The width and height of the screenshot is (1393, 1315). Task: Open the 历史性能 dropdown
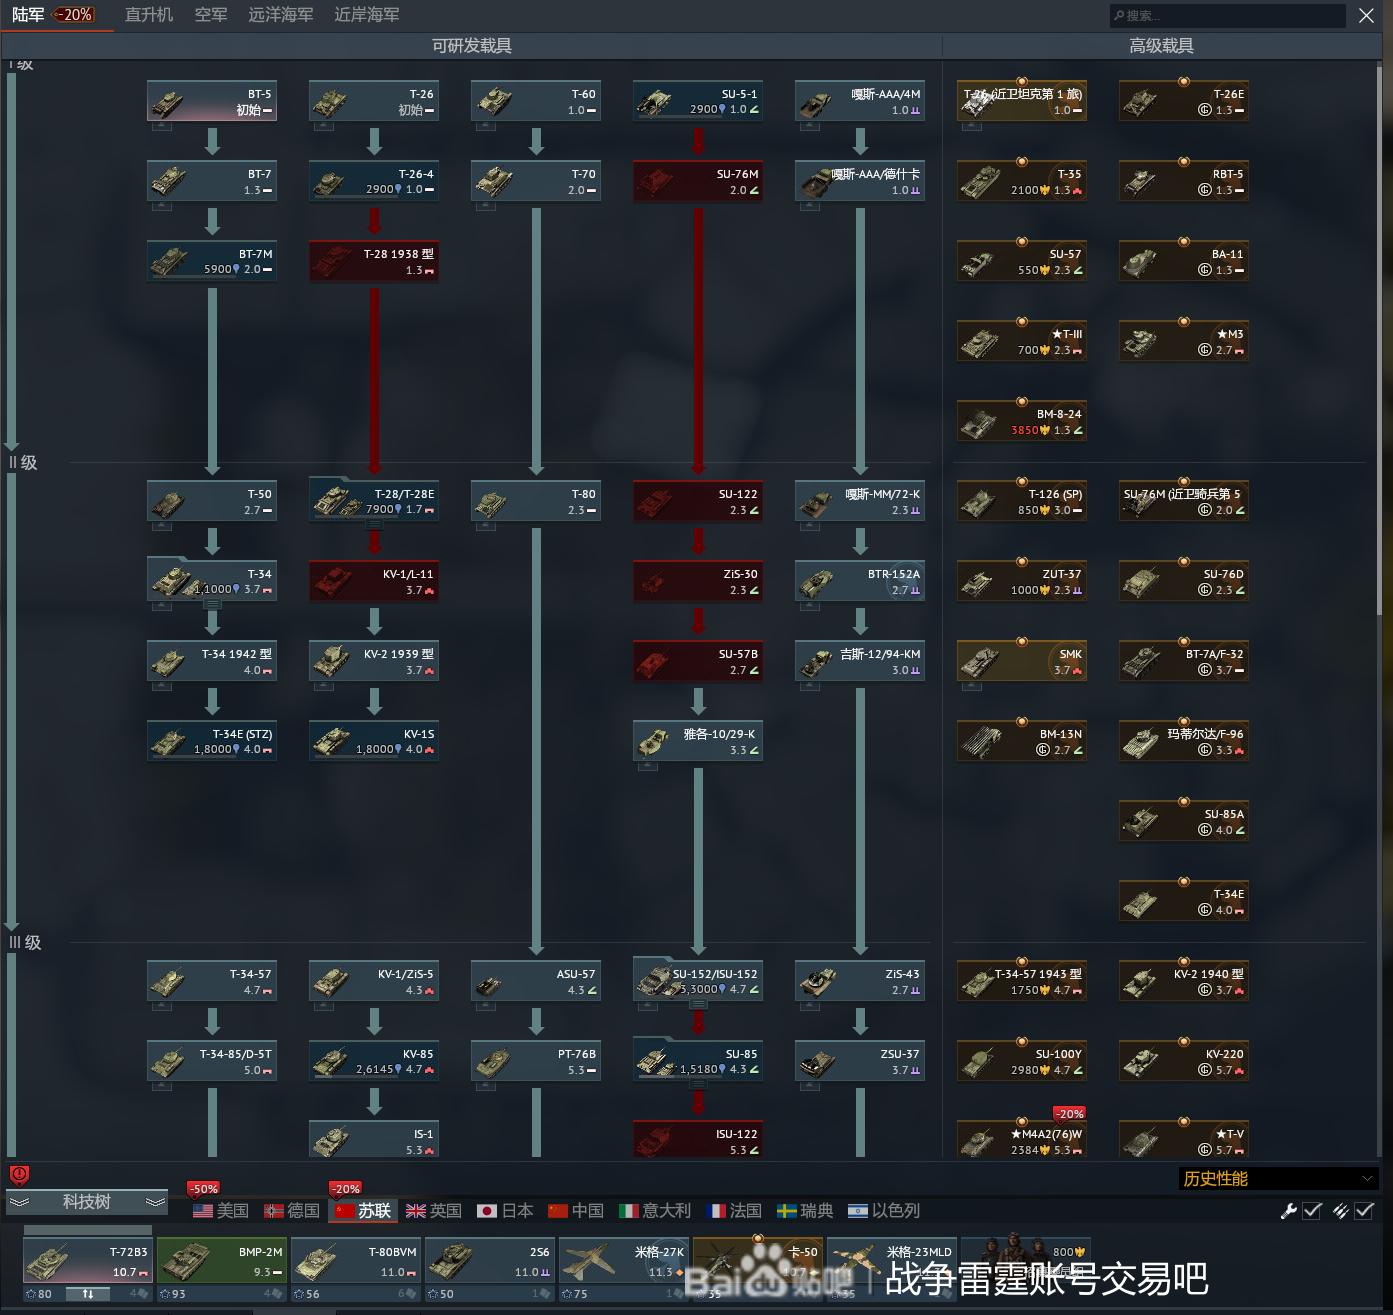click(x=1279, y=1179)
